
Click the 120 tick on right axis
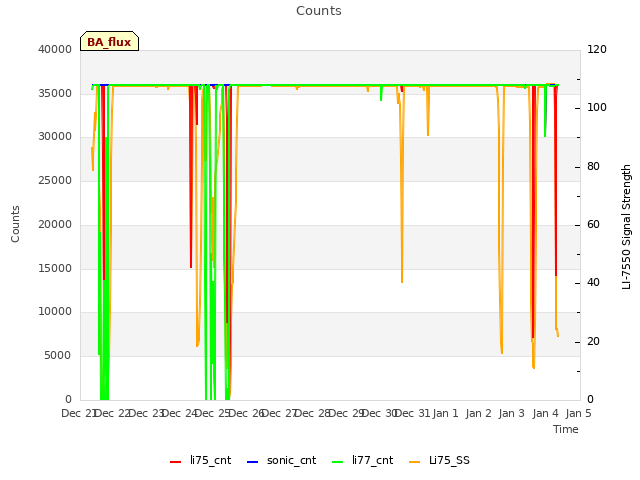(597, 49)
